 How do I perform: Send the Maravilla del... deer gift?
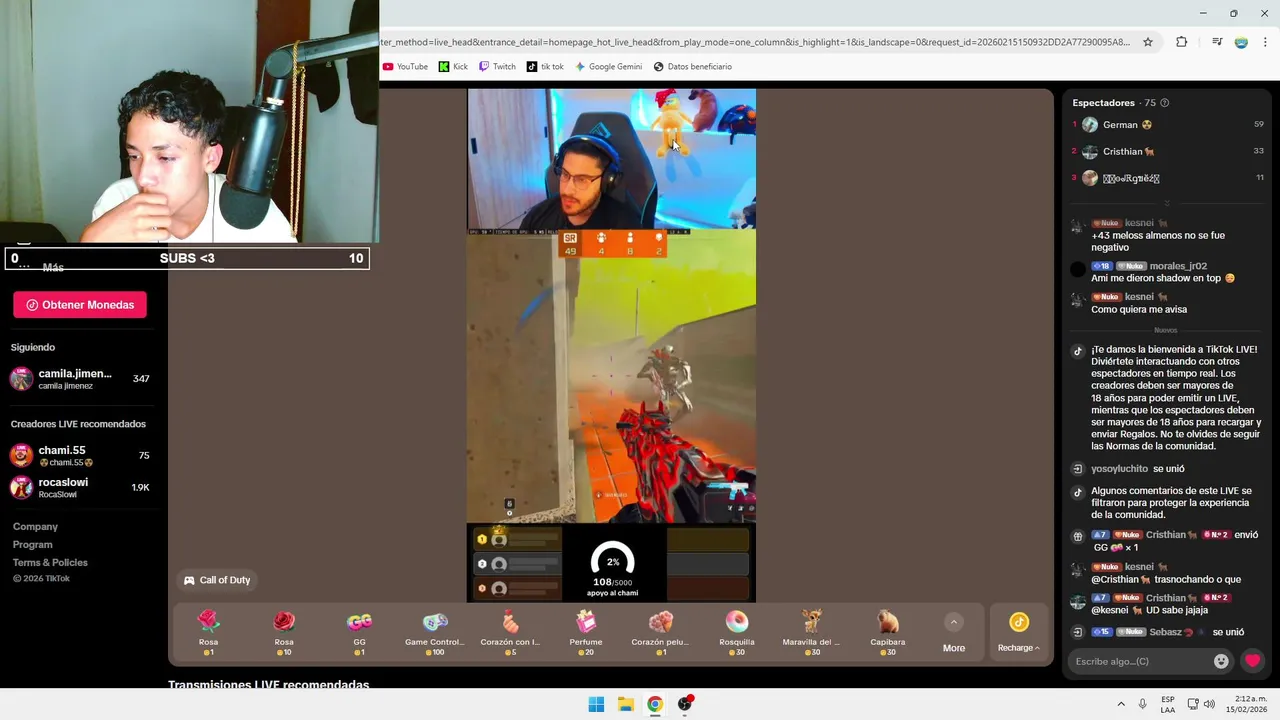812,632
